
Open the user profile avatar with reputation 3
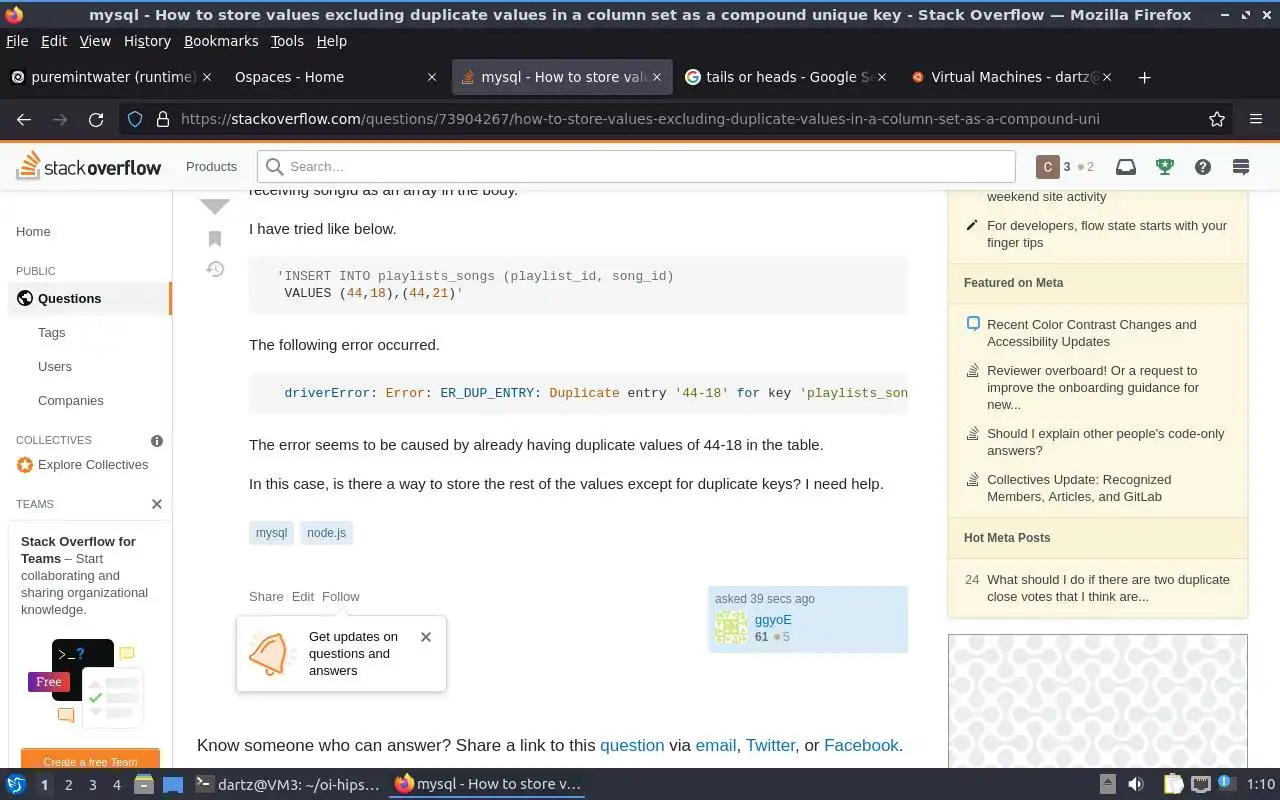1047,167
